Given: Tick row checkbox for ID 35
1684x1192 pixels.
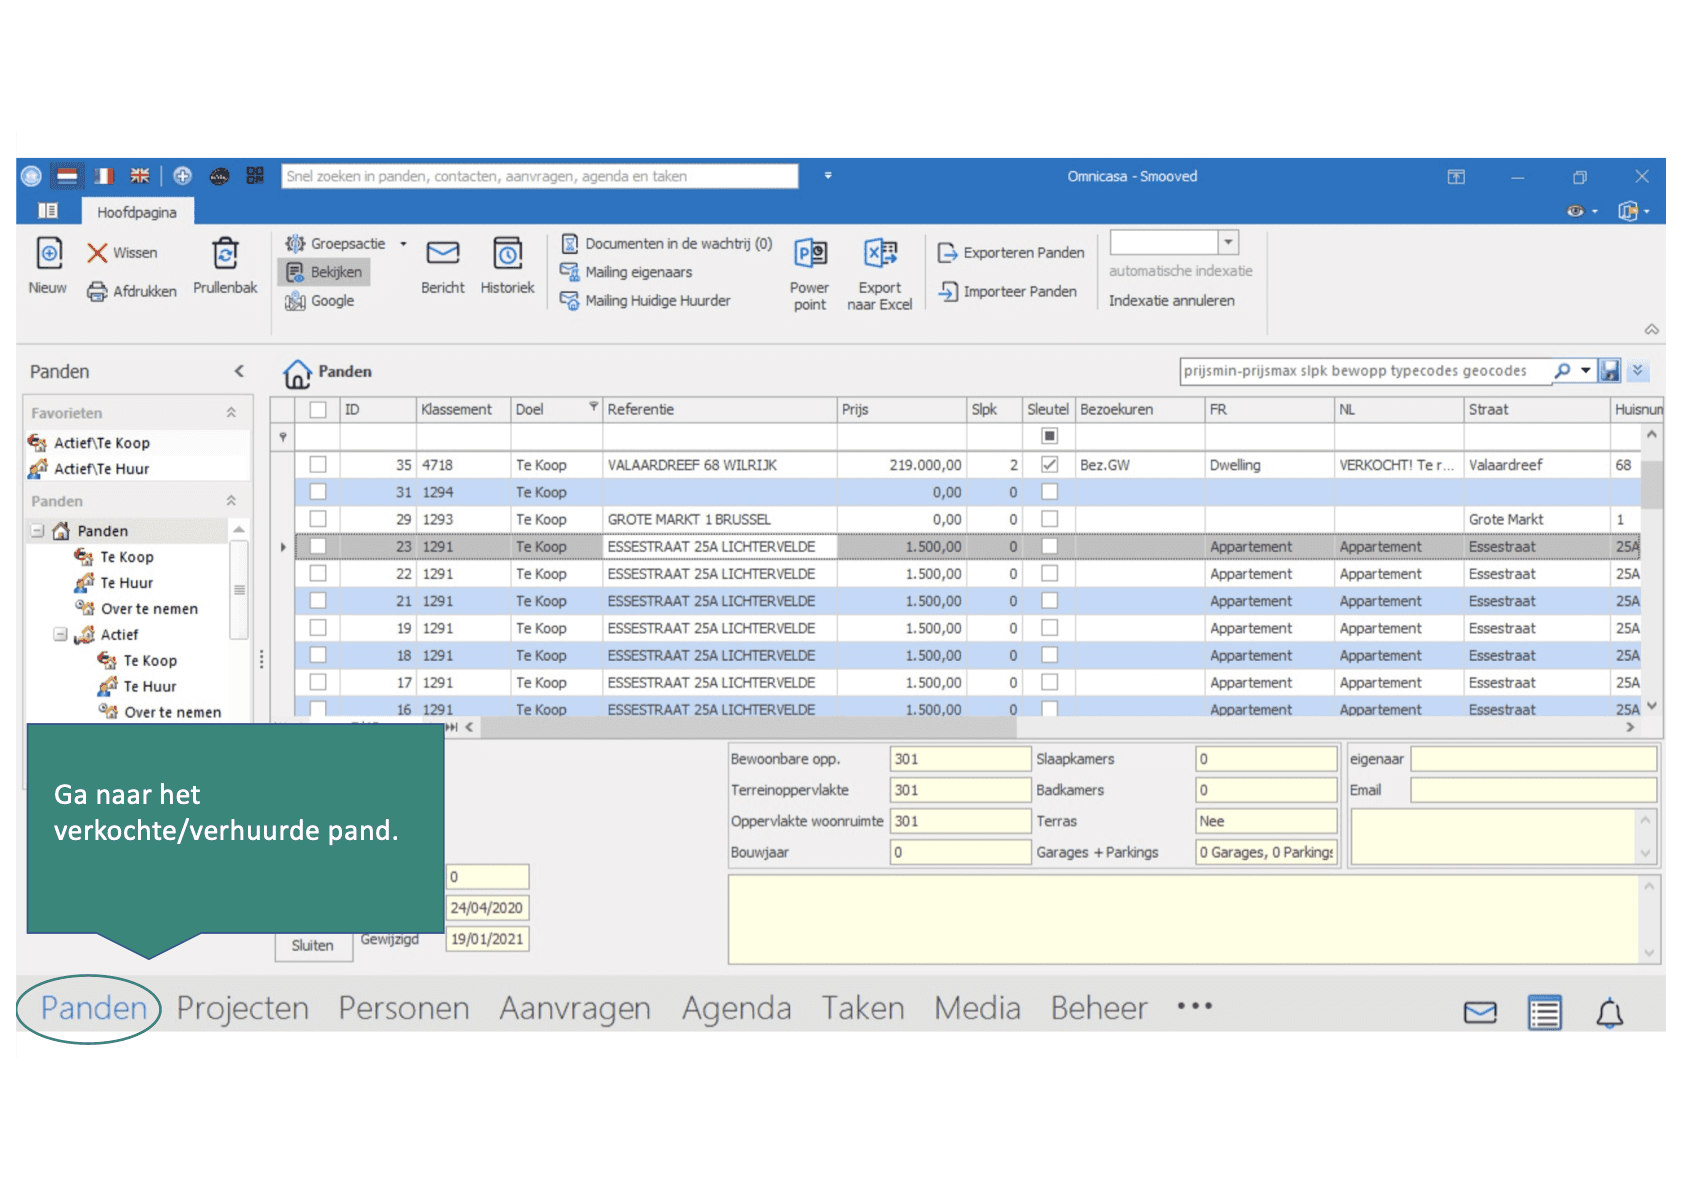Looking at the screenshot, I should click(x=318, y=465).
